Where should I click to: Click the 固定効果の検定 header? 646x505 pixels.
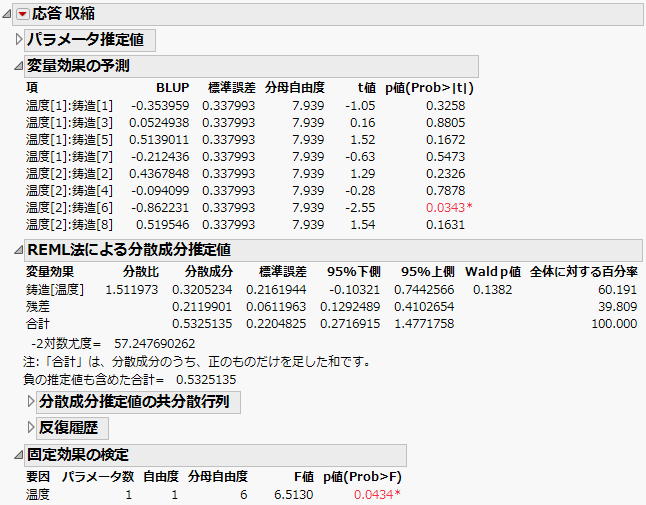[x=215, y=455]
